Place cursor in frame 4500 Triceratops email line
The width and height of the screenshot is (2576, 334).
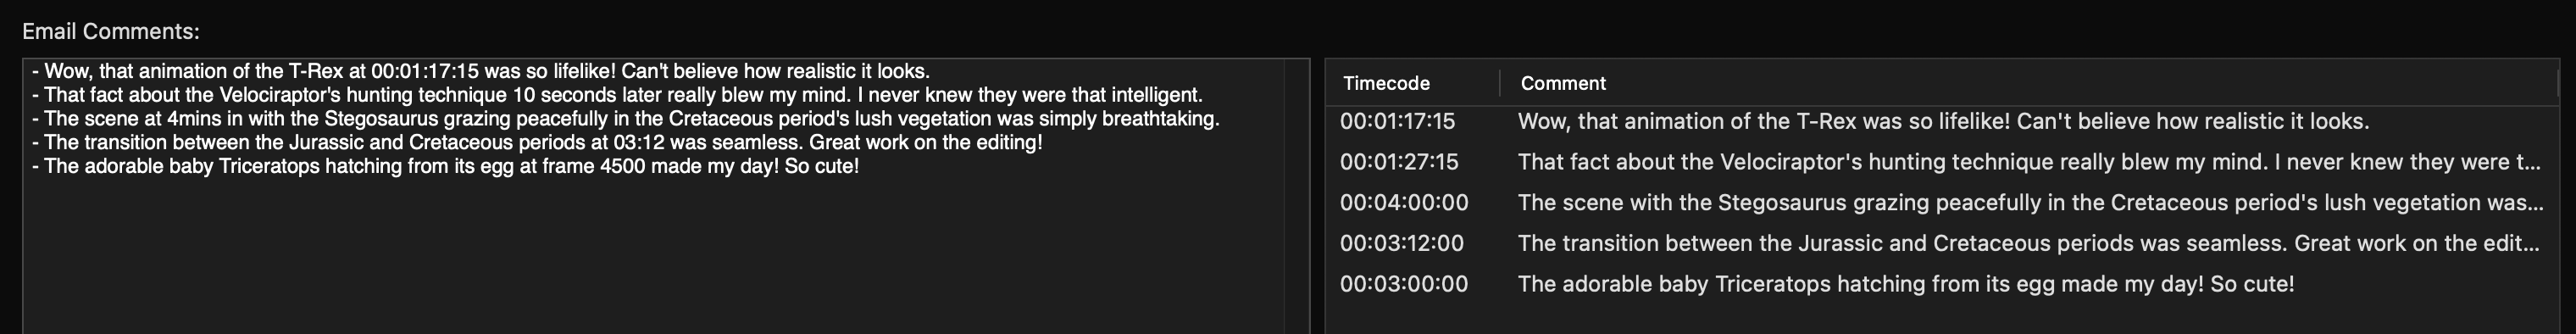click(x=445, y=166)
